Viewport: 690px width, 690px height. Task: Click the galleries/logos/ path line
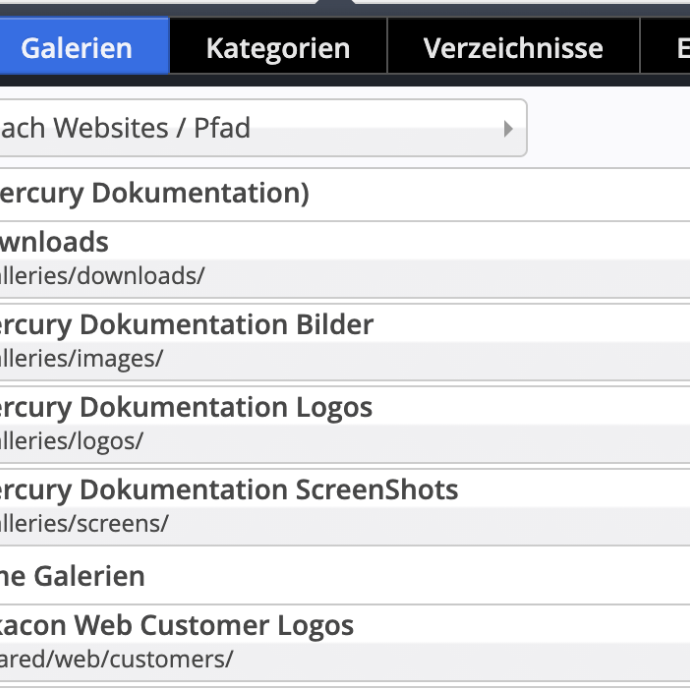click(72, 441)
